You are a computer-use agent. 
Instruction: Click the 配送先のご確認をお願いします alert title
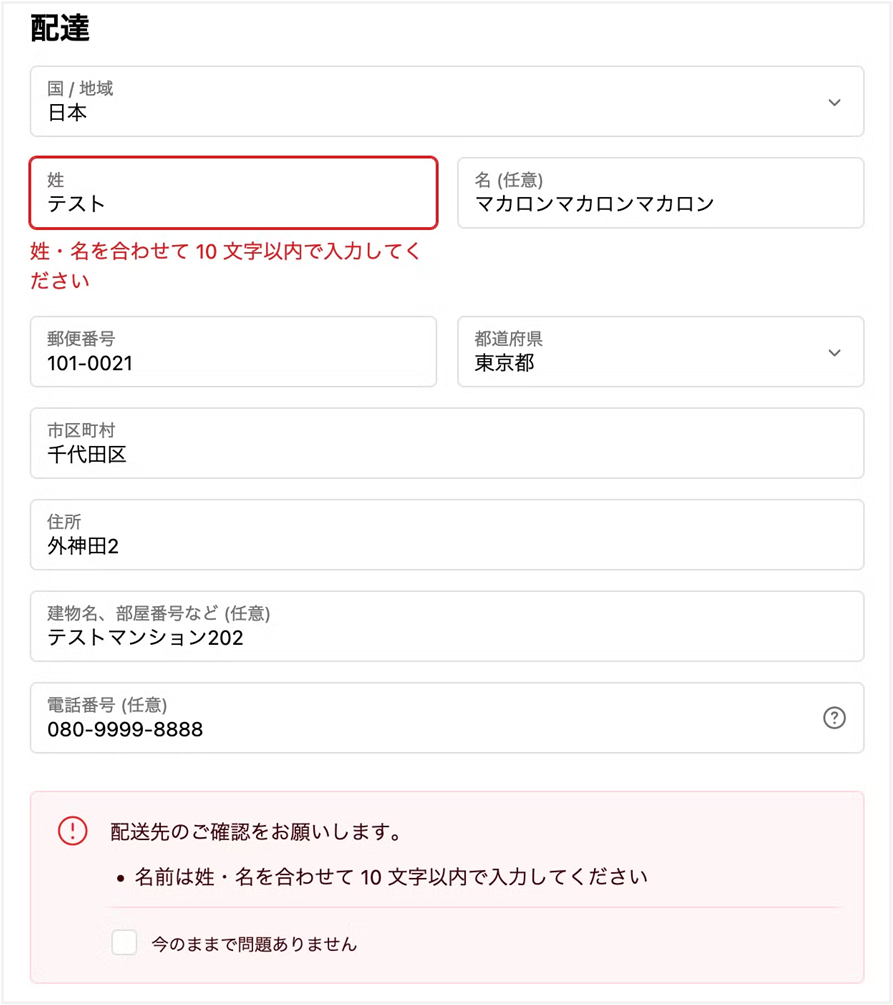[256, 832]
